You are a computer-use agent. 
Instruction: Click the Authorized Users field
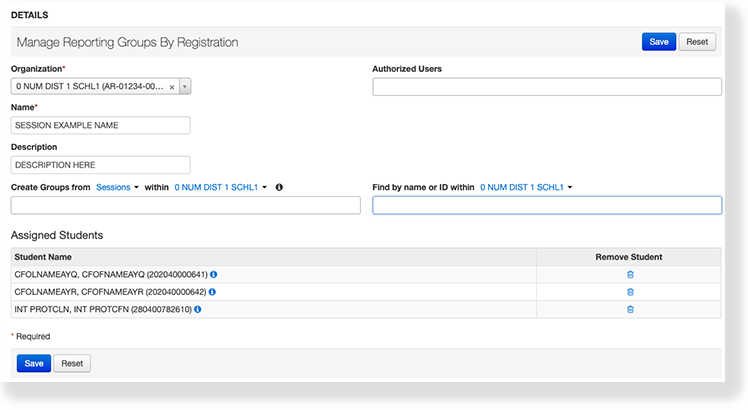click(547, 87)
